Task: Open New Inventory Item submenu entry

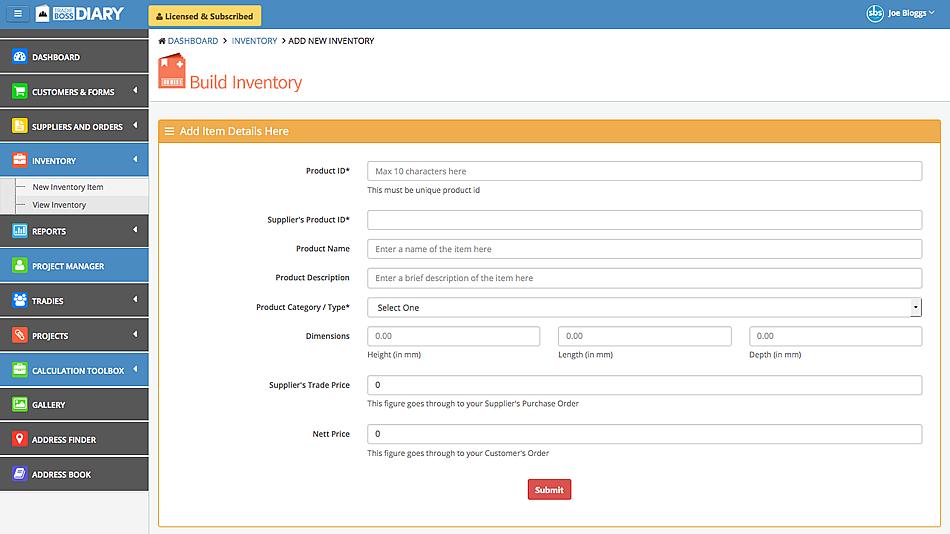Action: coord(67,187)
